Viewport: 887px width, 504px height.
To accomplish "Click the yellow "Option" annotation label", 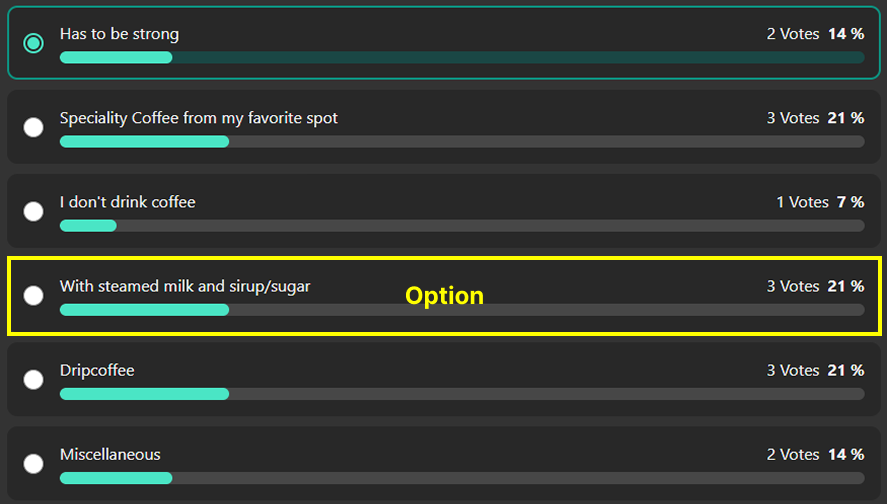I will [x=444, y=296].
